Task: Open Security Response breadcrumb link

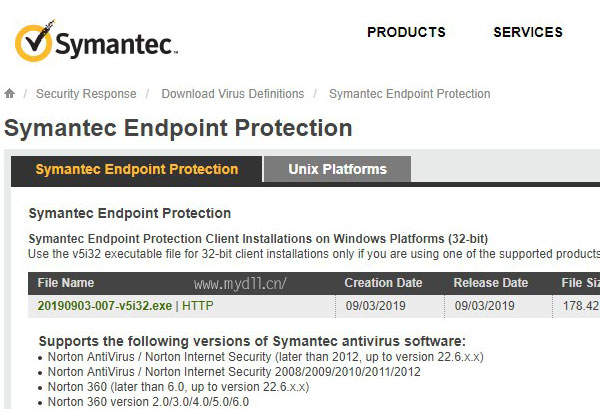Action: [x=86, y=94]
